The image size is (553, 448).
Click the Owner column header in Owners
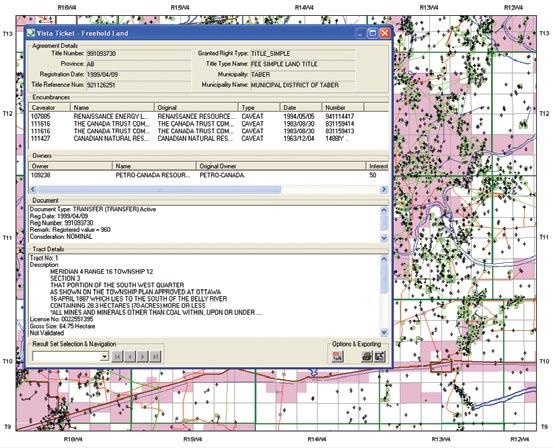[x=71, y=166]
